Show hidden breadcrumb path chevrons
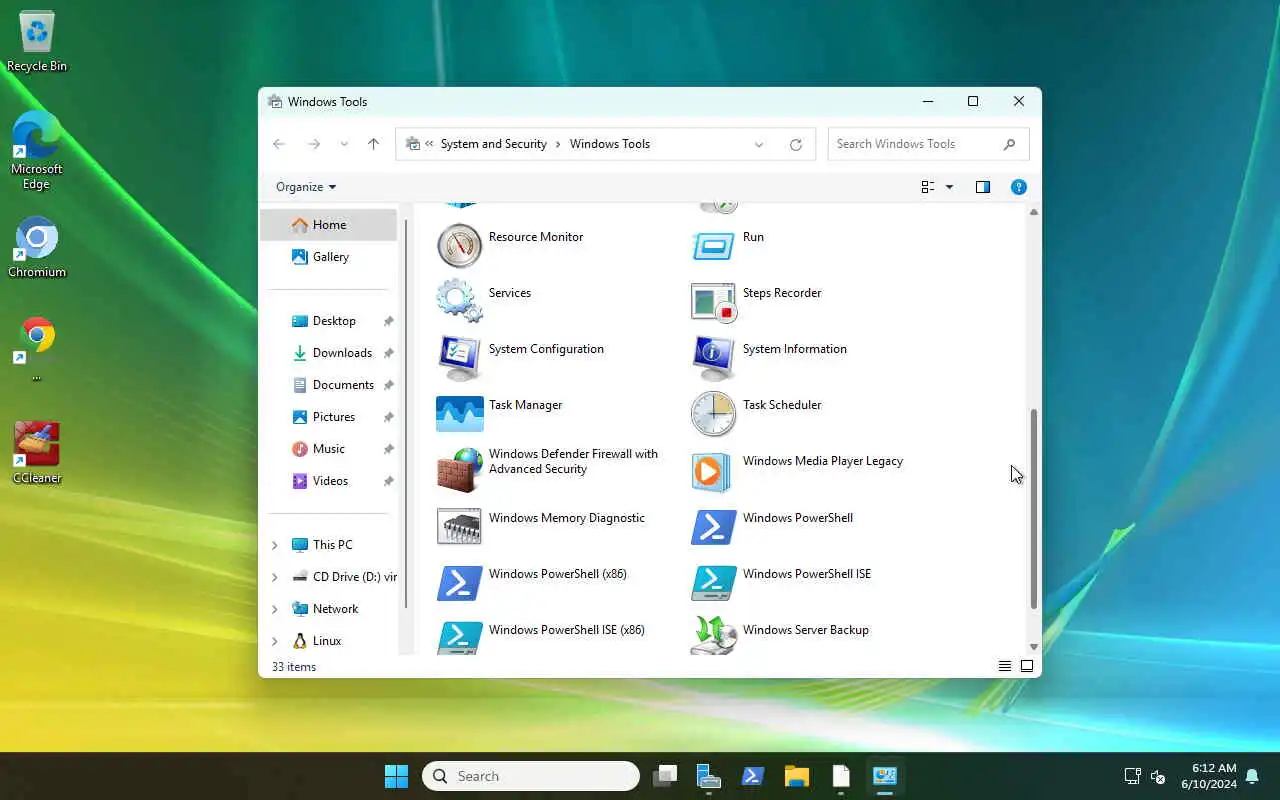The image size is (1280, 800). pyautogui.click(x=430, y=144)
